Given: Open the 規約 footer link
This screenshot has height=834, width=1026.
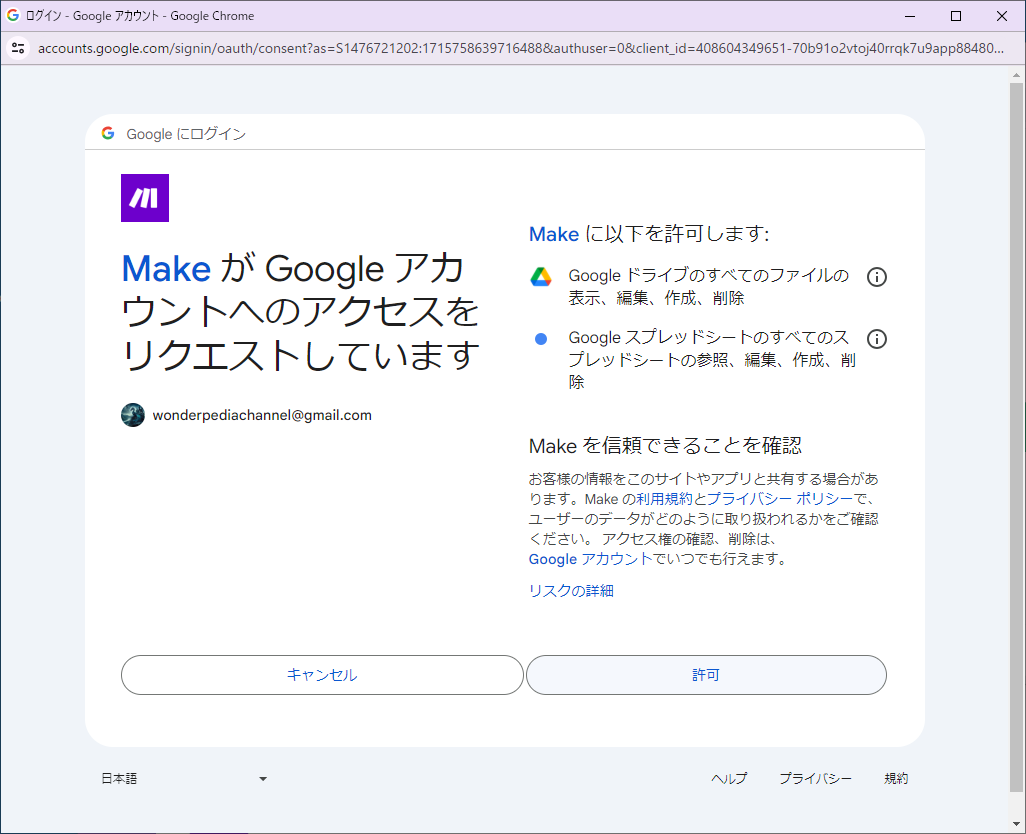Looking at the screenshot, I should (896, 778).
